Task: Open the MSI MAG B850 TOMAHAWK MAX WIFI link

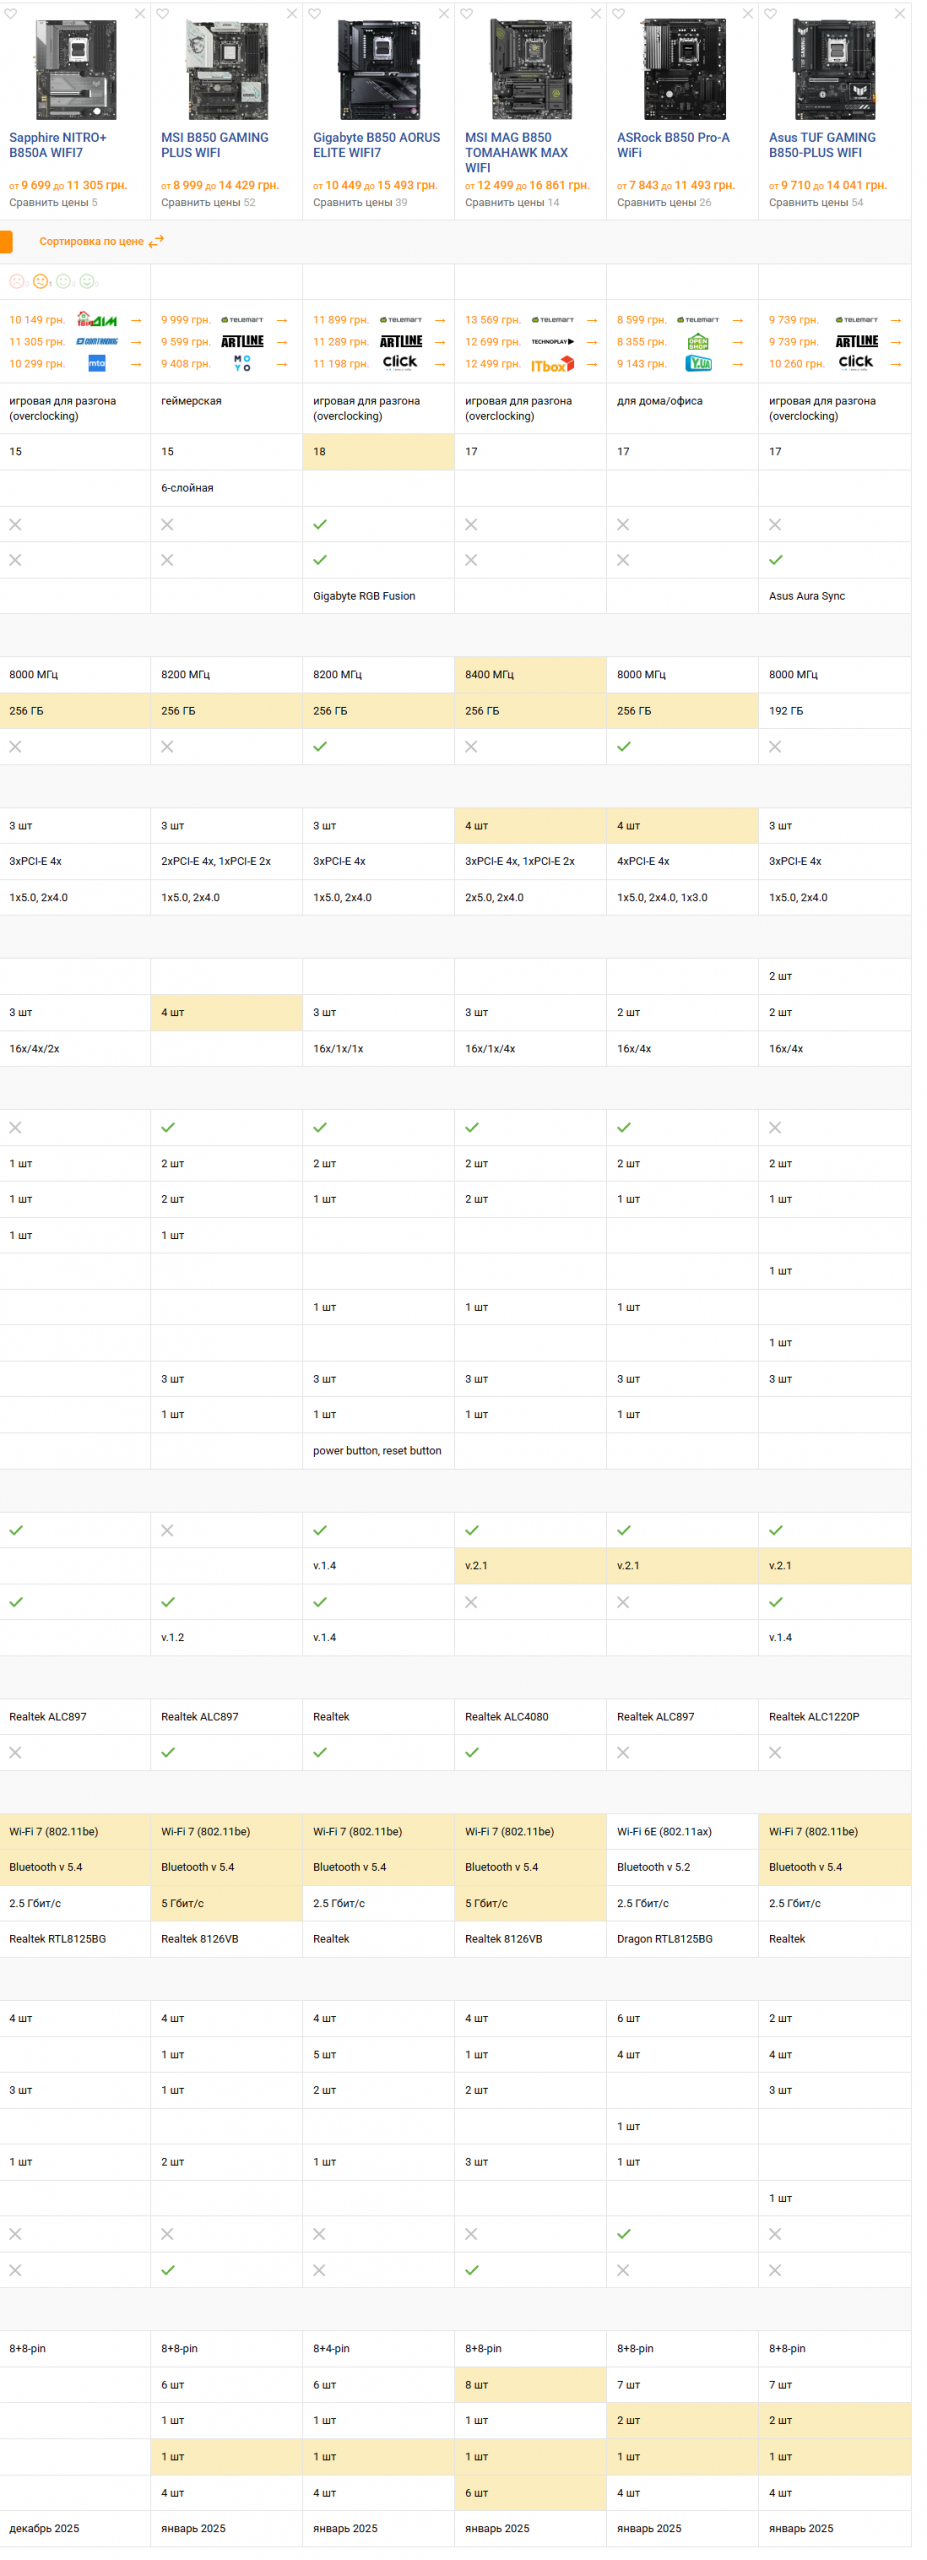Action: click(515, 152)
